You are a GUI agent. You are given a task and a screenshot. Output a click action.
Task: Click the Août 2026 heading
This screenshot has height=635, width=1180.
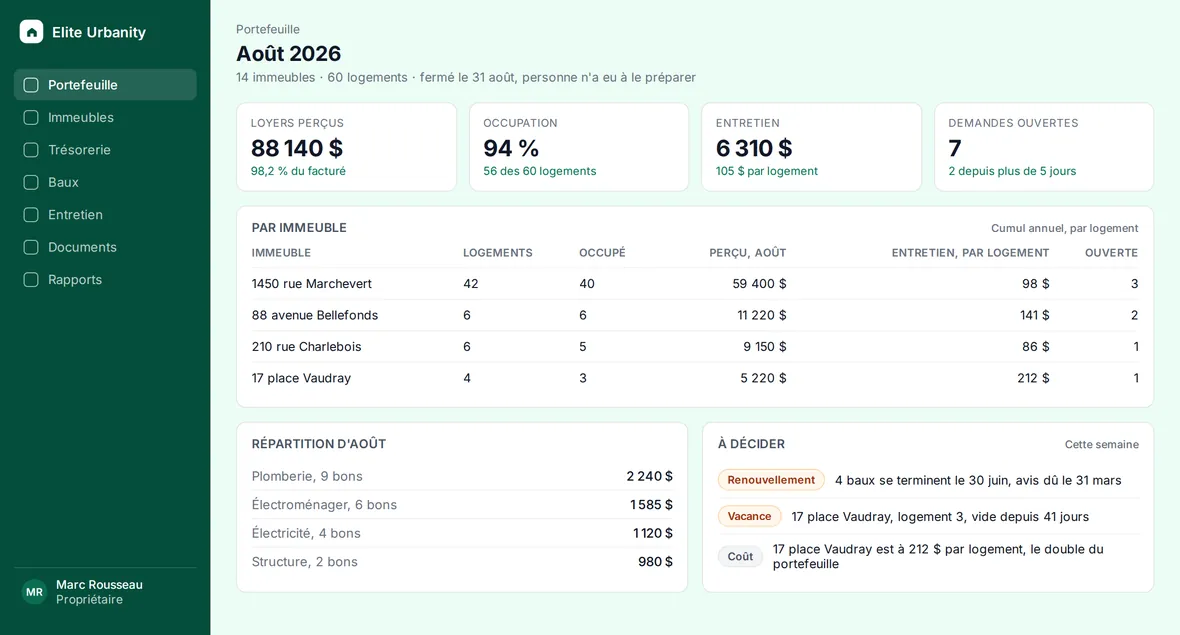point(288,53)
